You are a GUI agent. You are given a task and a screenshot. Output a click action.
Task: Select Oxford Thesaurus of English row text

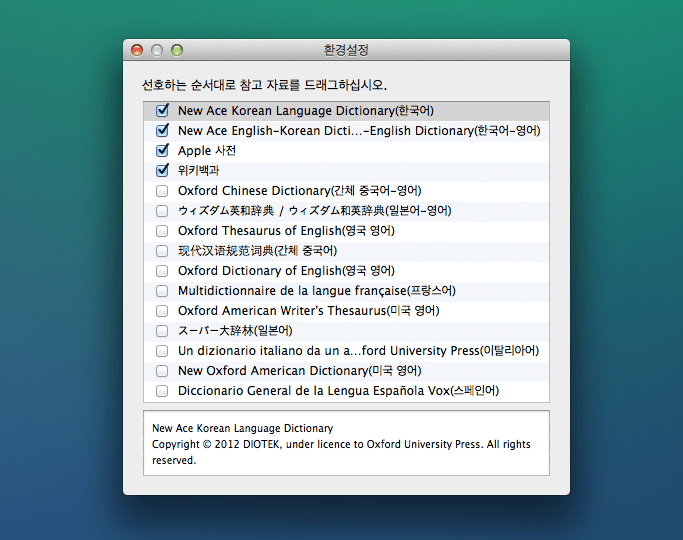pos(286,231)
